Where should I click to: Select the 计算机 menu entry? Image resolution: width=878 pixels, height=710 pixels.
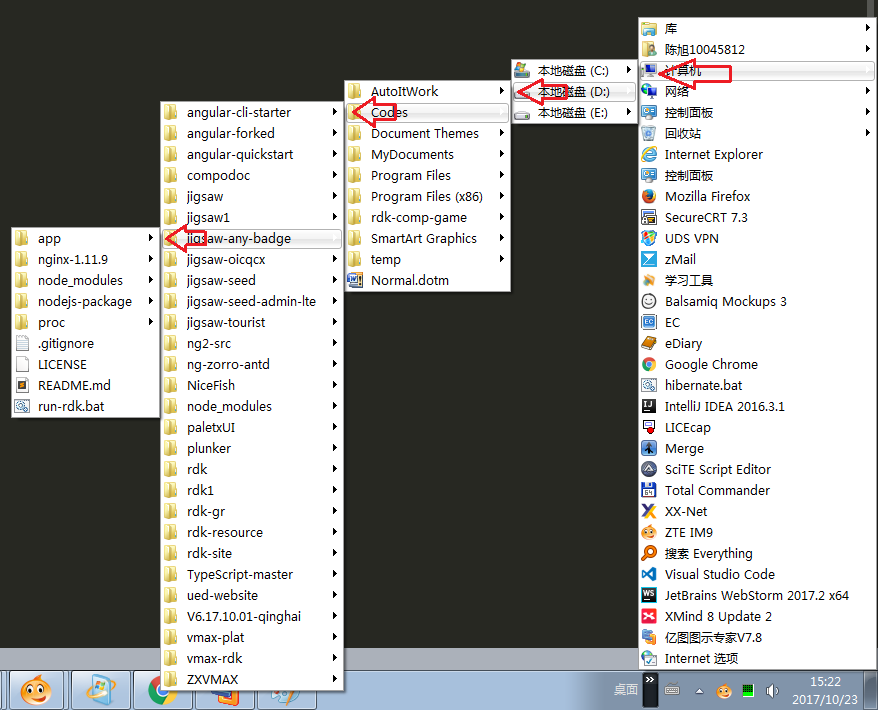[x=756, y=71]
